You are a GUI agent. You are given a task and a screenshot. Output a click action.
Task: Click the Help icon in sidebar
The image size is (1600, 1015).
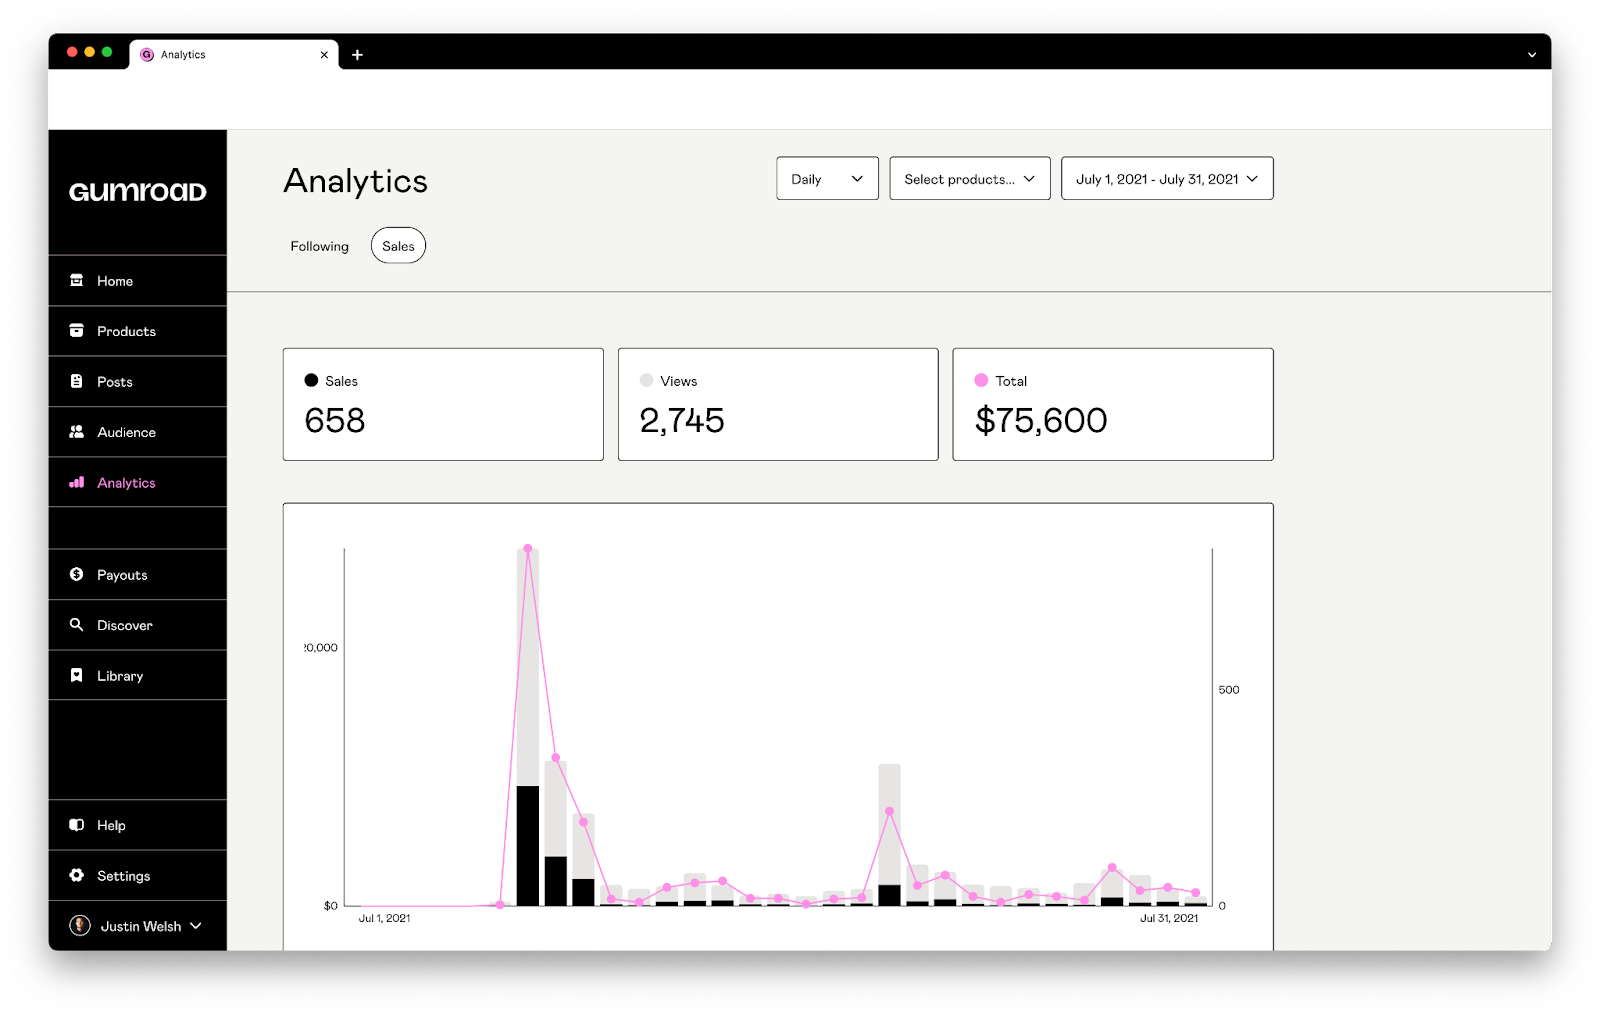tap(76, 825)
